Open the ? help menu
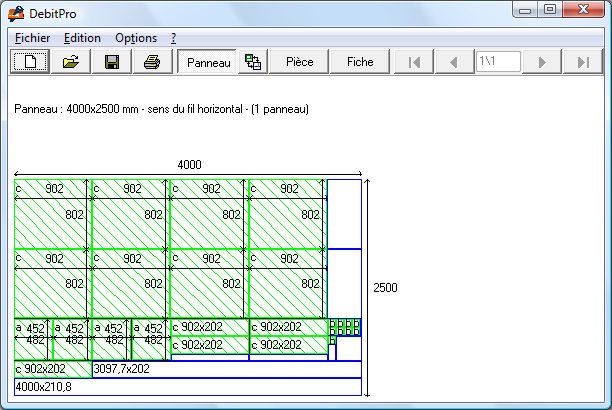This screenshot has width=612, height=410. pyautogui.click(x=173, y=38)
